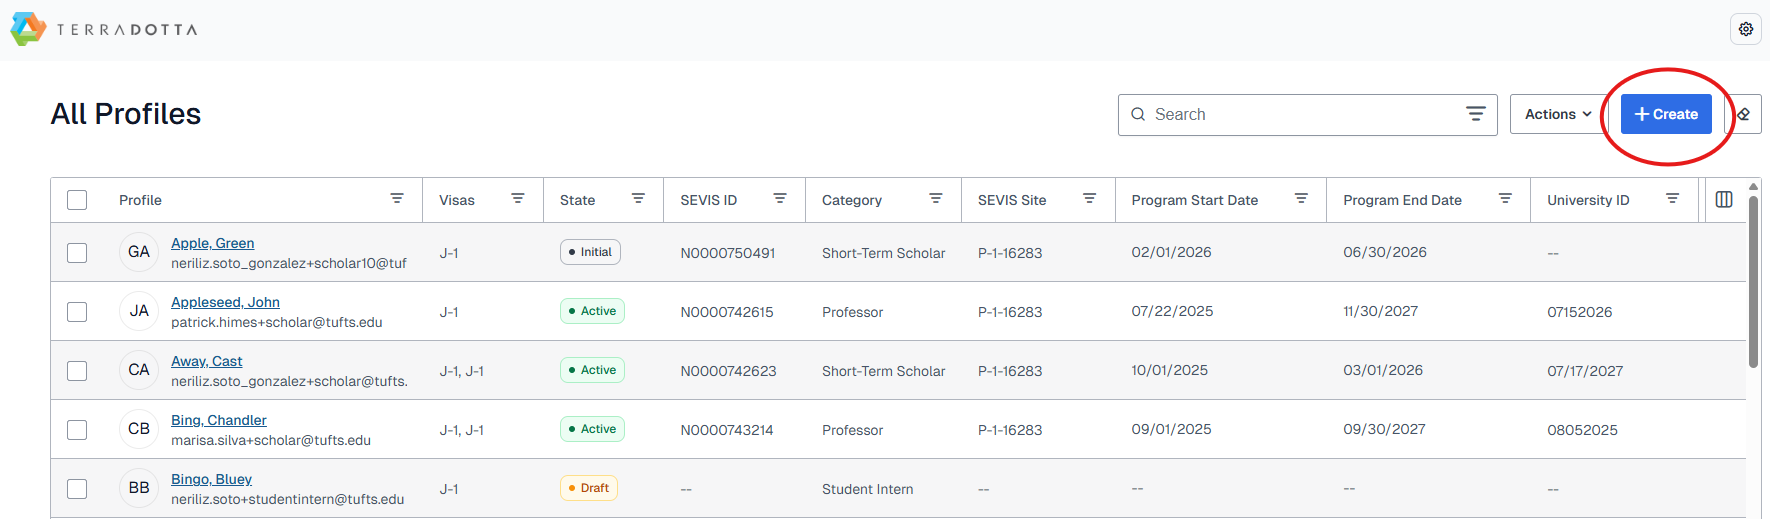Viewport: 1770px width, 519px height.
Task: Open the settings gear icon
Action: point(1745,29)
